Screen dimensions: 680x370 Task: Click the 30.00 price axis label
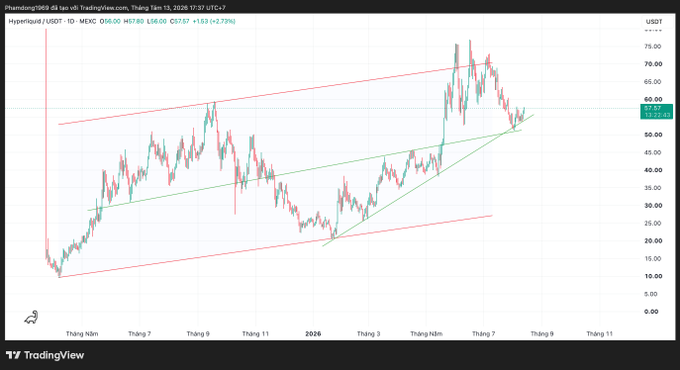653,206
